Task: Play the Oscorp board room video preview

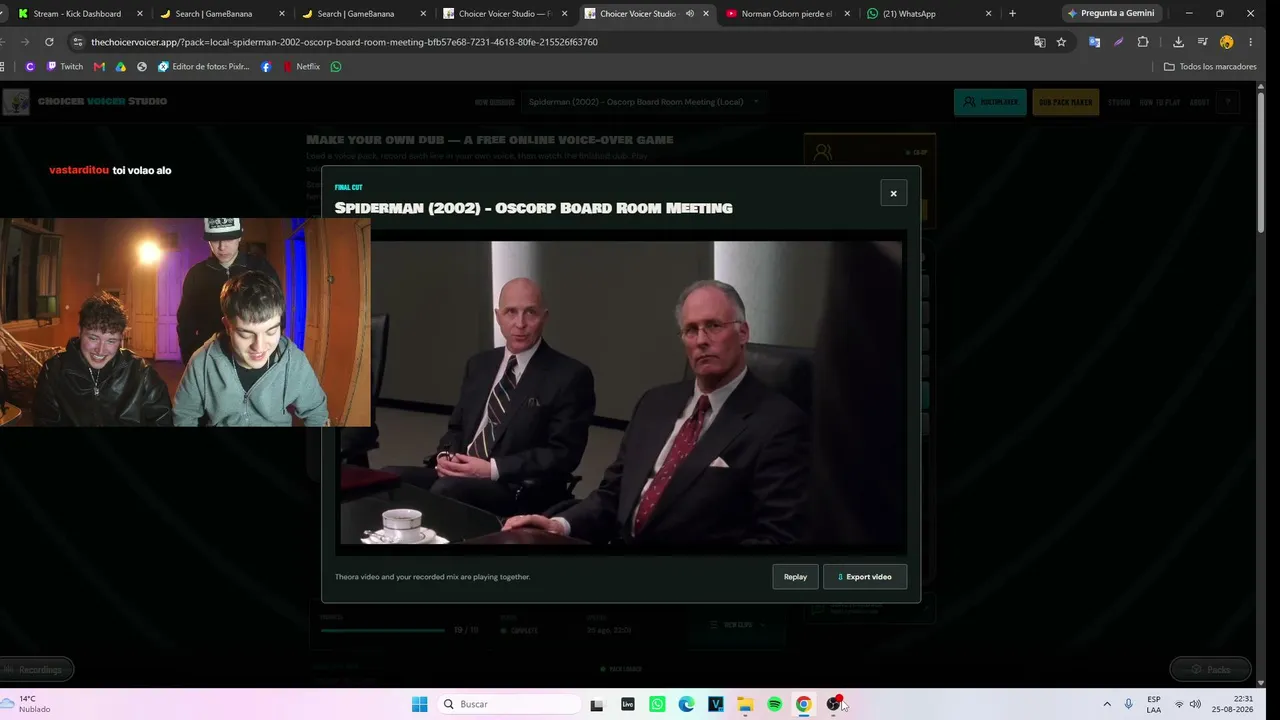Action: 621,393
